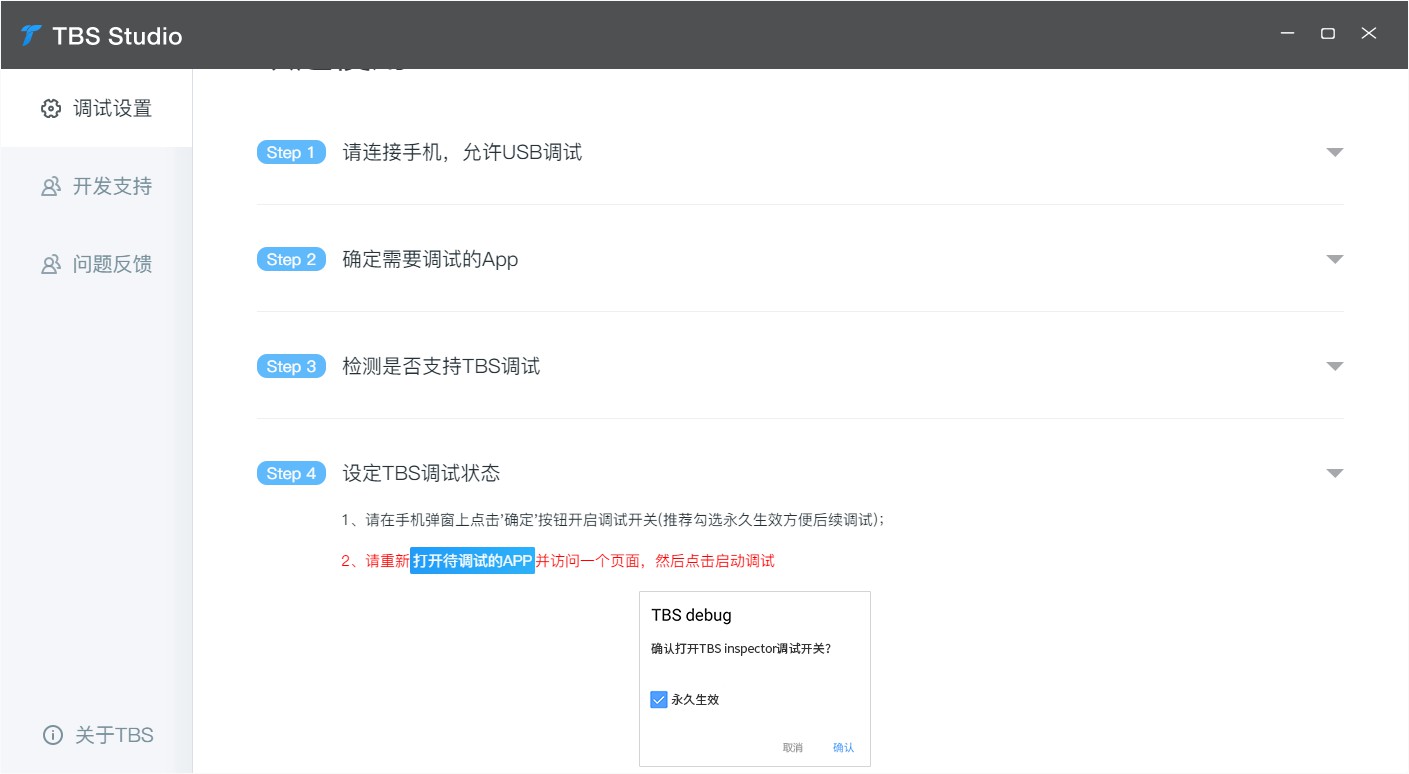The width and height of the screenshot is (1409, 774).
Task: Click 取消 in the TBS debug dialog
Action: pyautogui.click(x=793, y=747)
